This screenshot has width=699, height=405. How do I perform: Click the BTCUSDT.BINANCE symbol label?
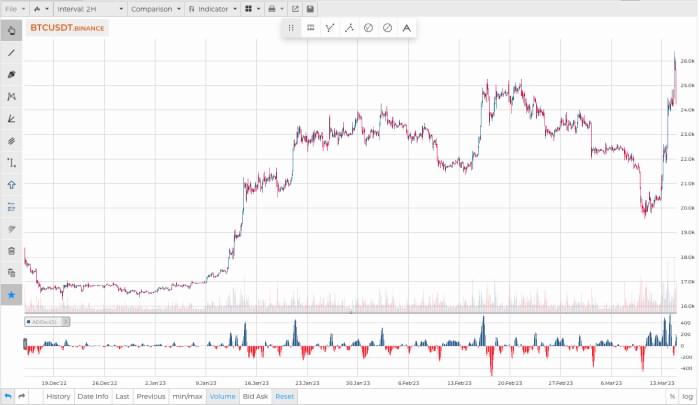[x=67, y=28]
